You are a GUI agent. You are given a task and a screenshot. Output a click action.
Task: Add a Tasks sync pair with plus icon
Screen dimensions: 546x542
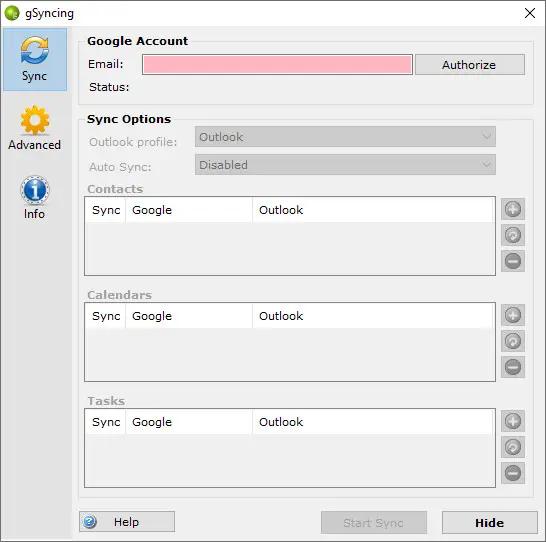[x=513, y=421]
